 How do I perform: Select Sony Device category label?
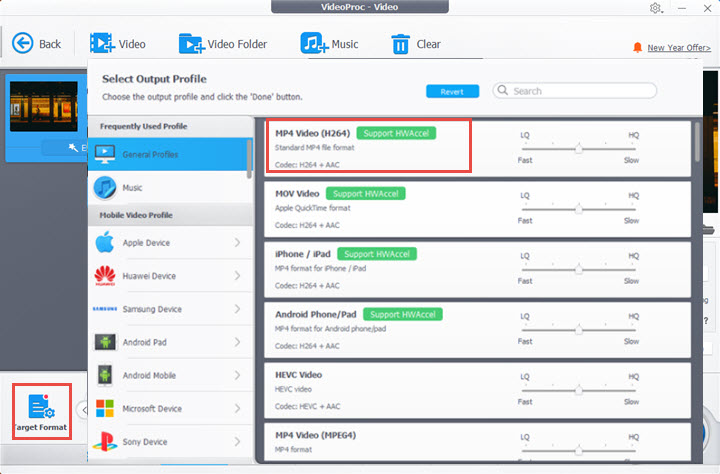coord(145,442)
